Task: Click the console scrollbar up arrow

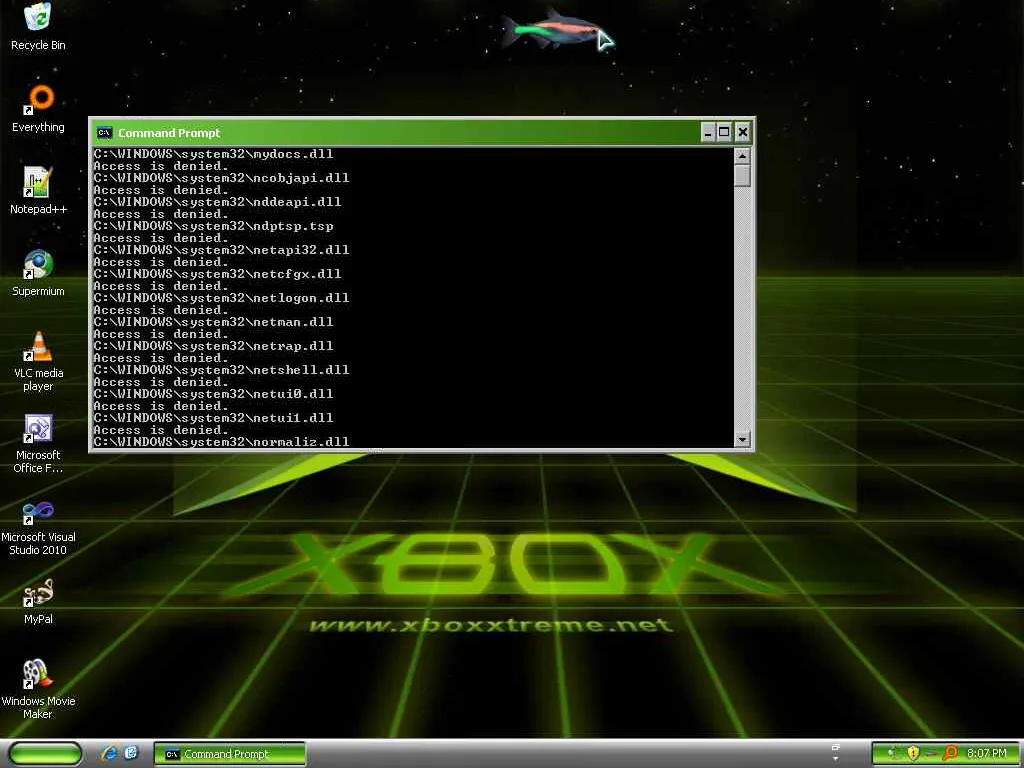Action: [742, 155]
